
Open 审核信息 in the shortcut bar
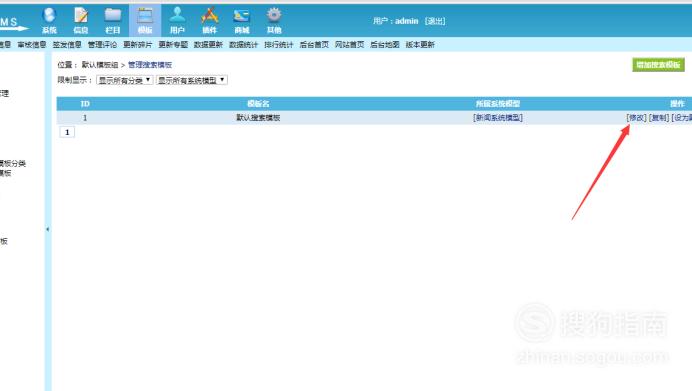coord(32,45)
